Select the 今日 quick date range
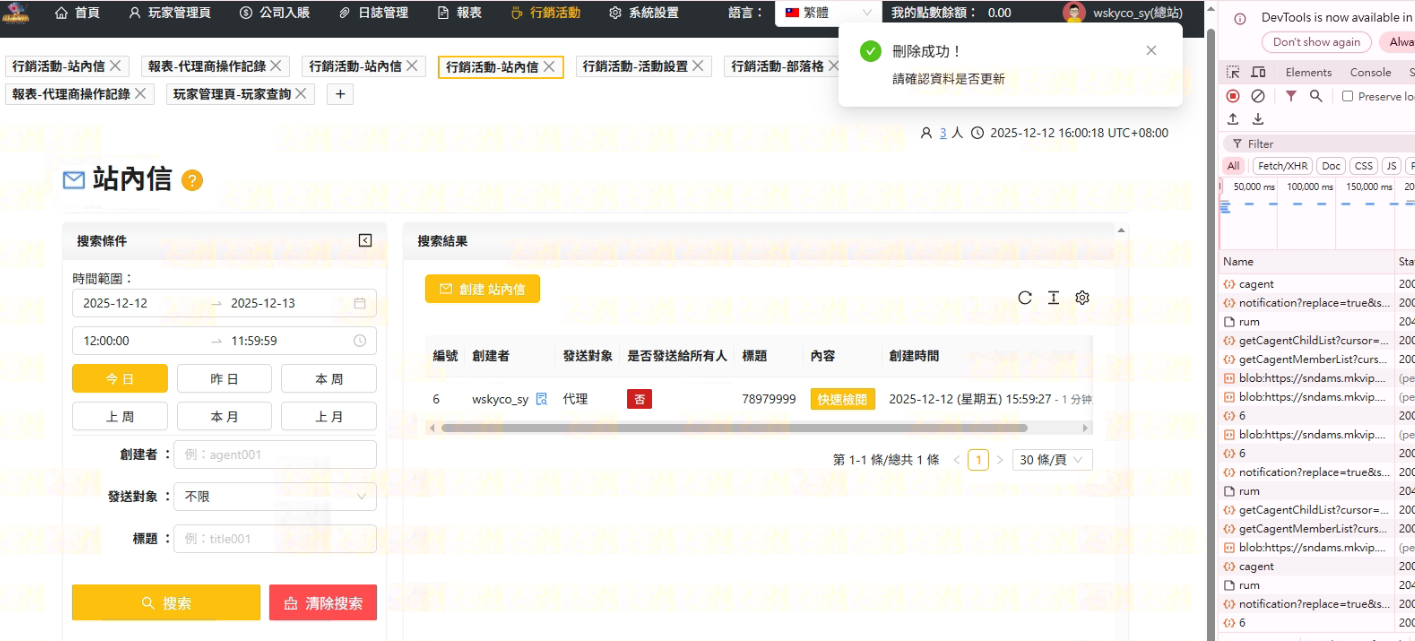The width and height of the screenshot is (1415, 641). [x=120, y=379]
